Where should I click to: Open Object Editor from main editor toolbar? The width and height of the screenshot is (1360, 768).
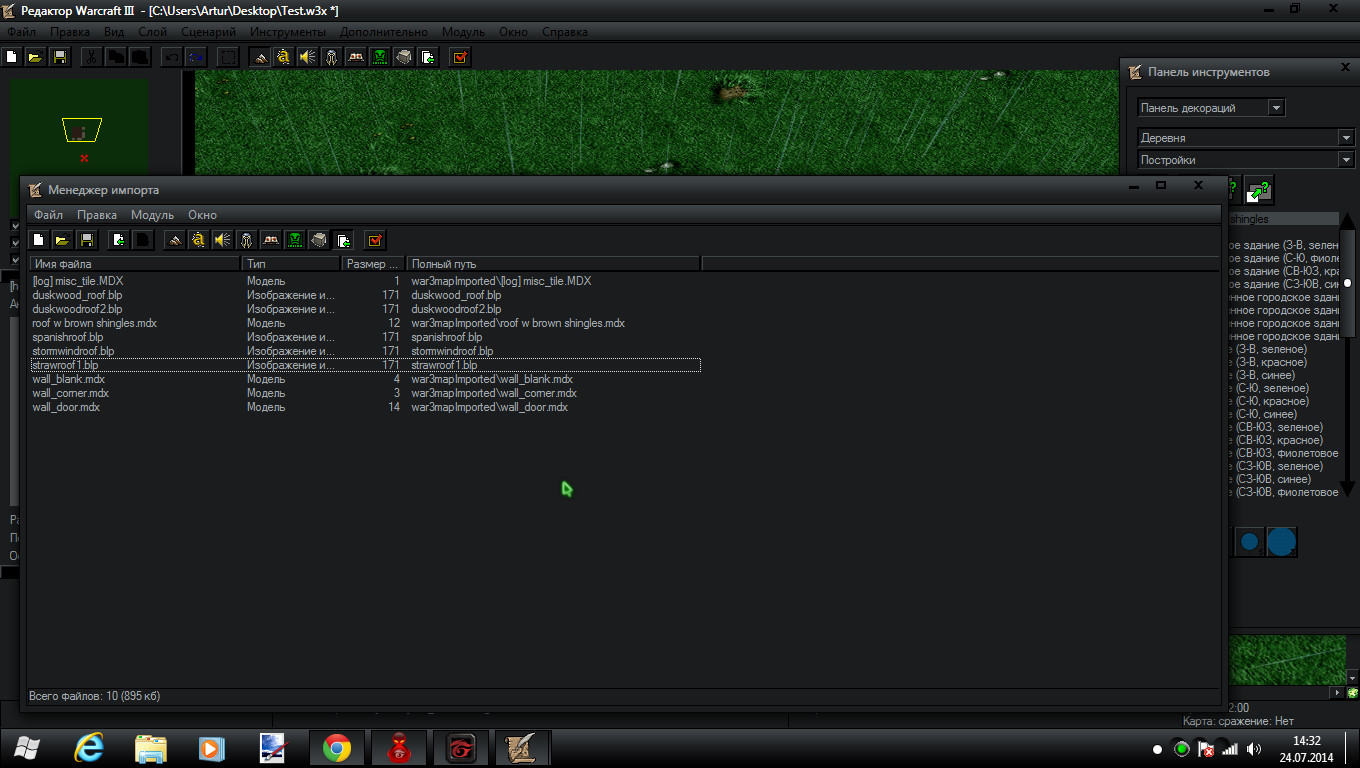click(332, 57)
